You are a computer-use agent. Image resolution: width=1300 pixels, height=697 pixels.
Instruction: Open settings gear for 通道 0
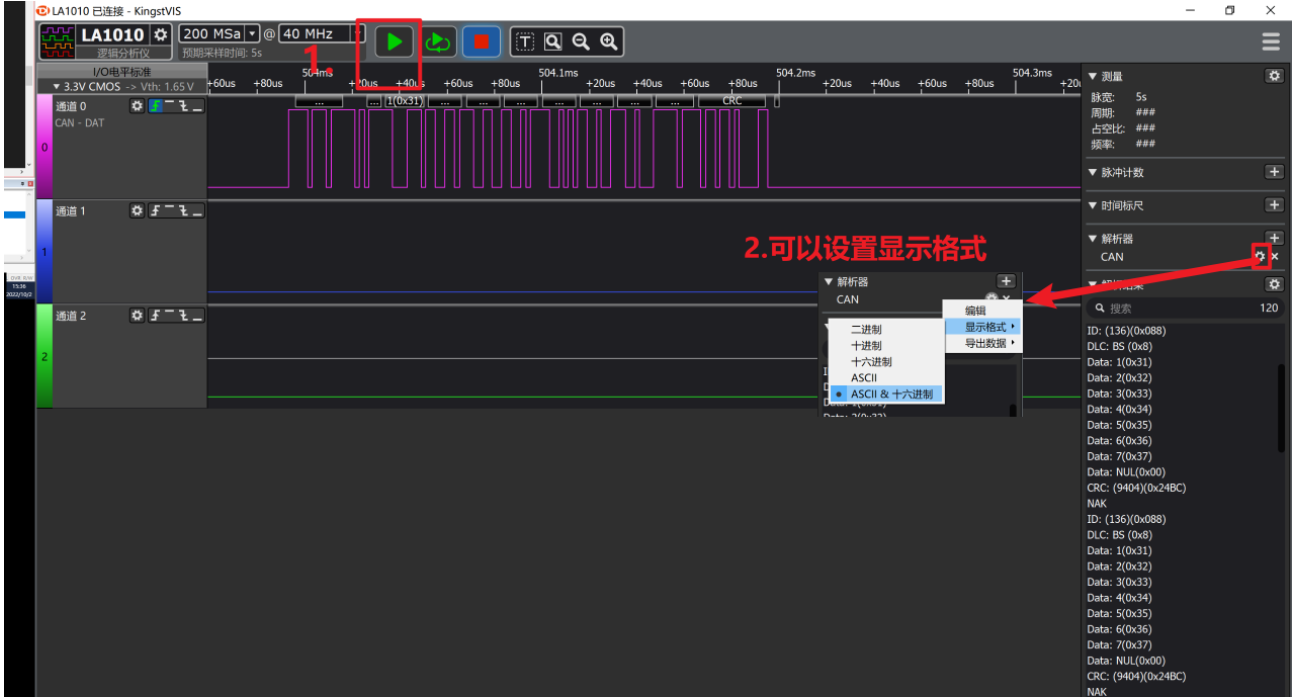[x=137, y=106]
